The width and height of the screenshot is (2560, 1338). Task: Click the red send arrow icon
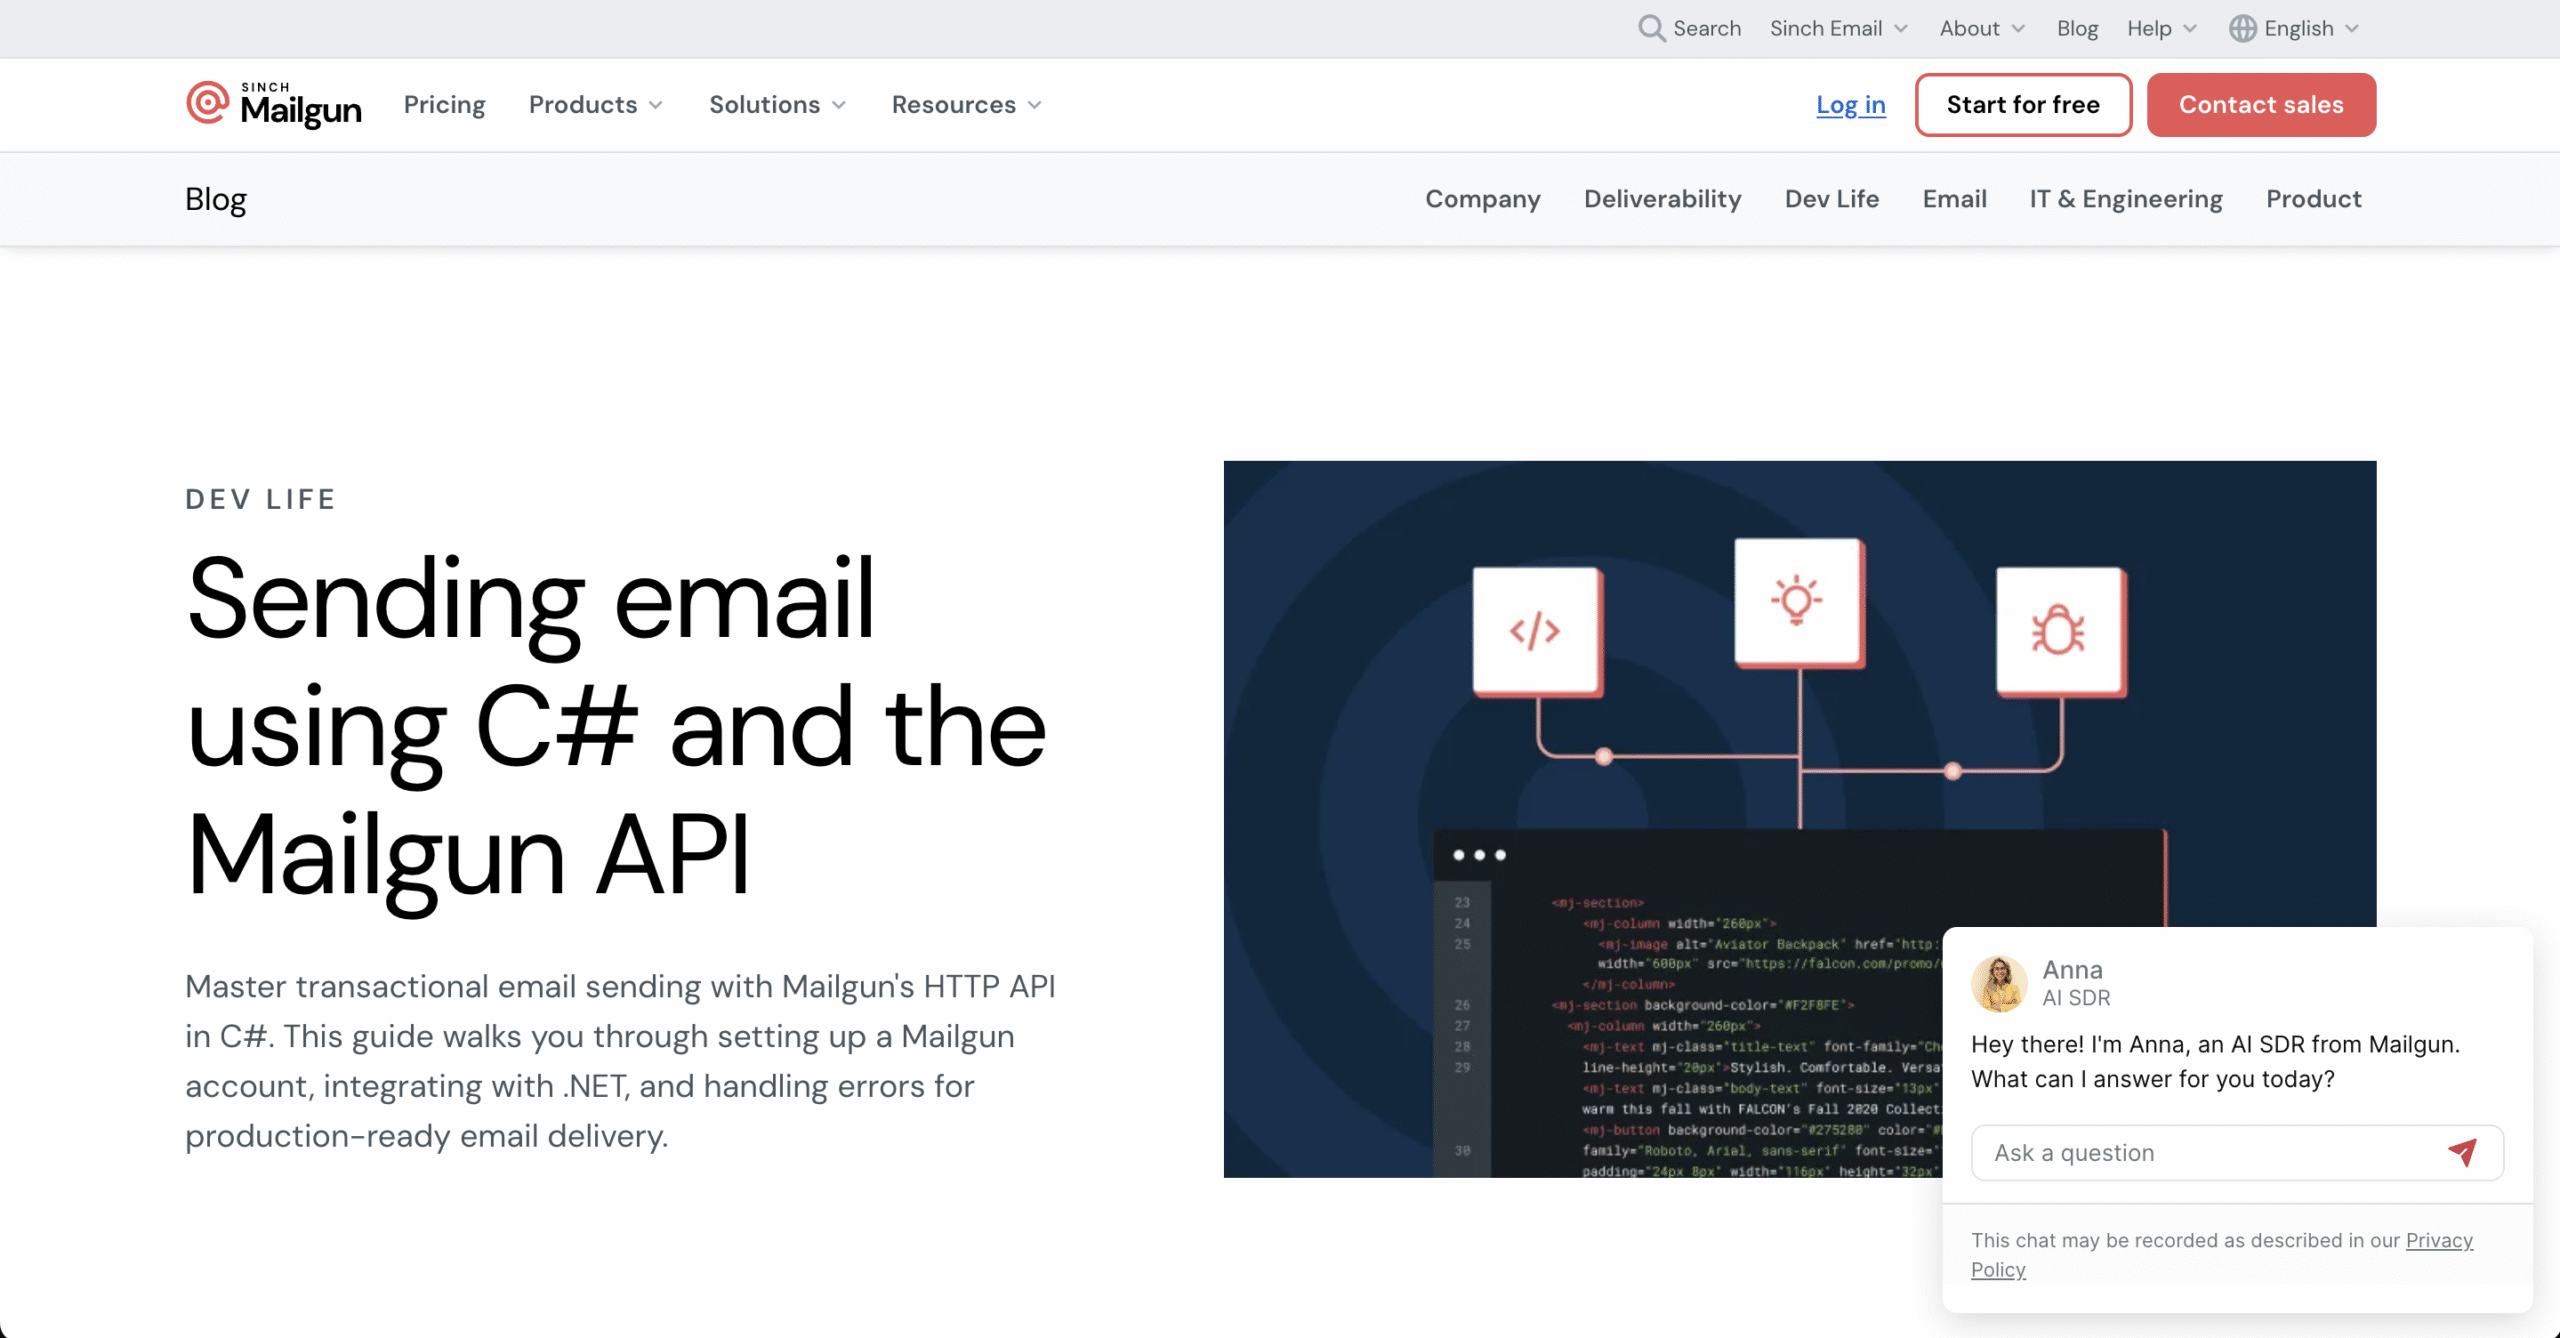point(2462,1152)
